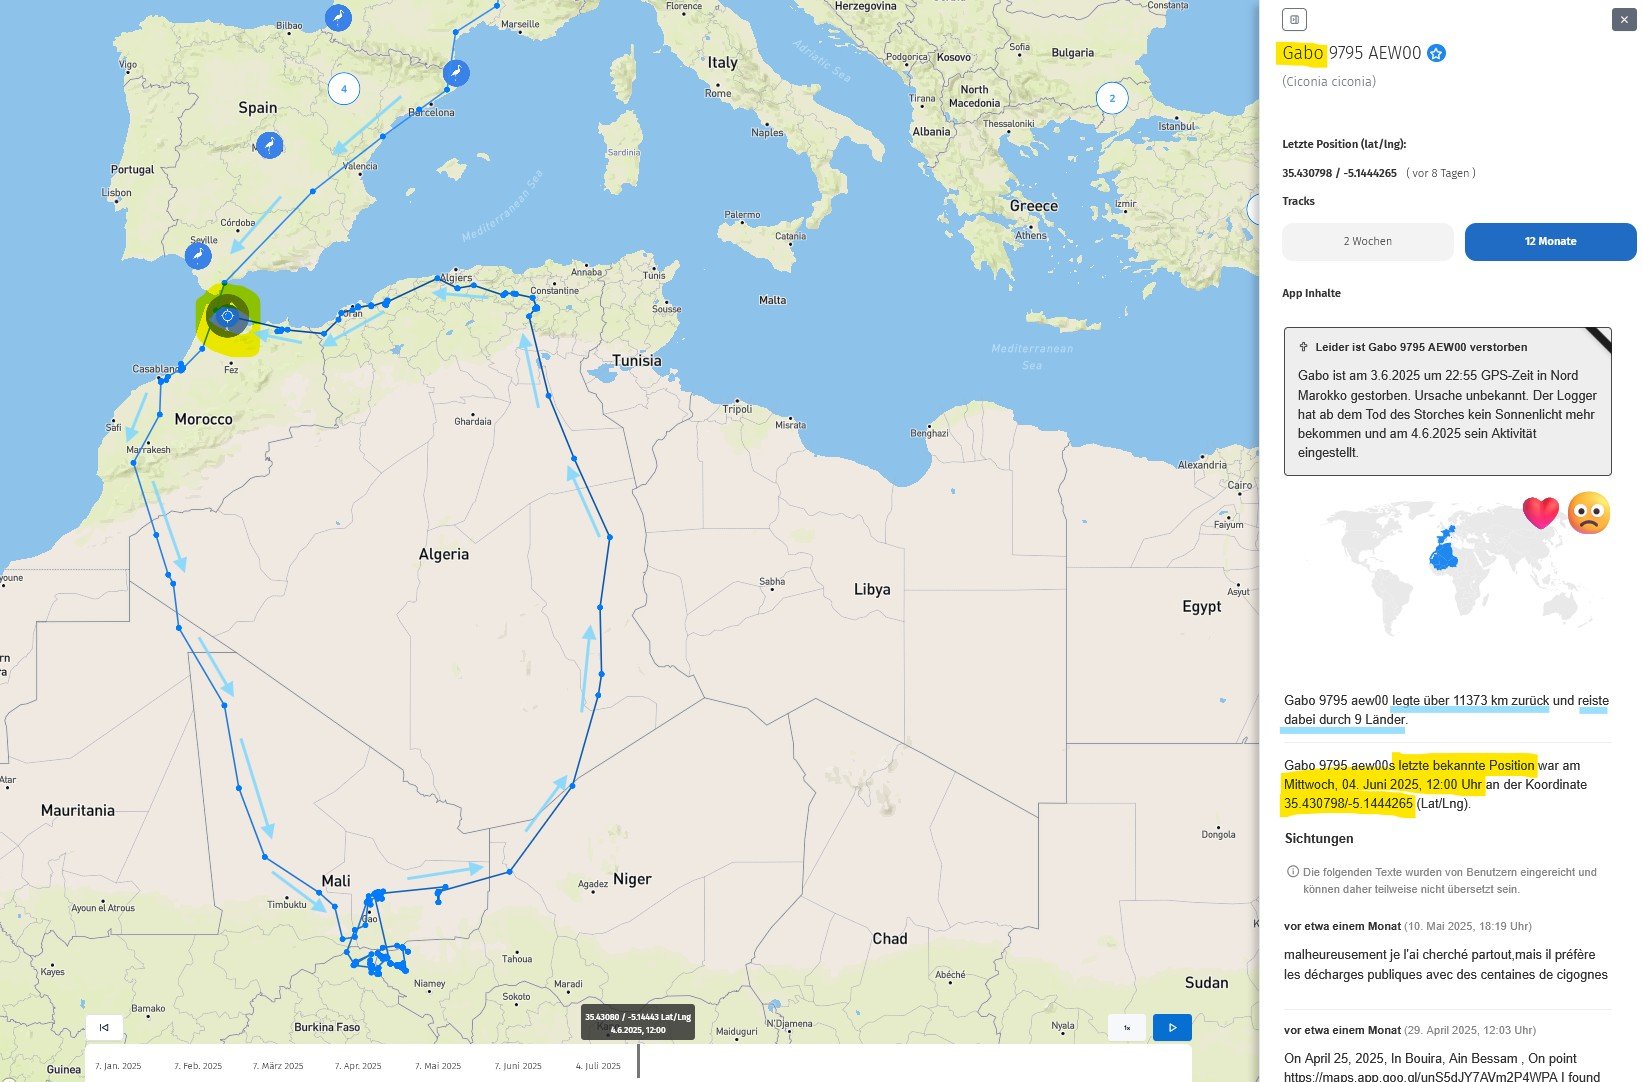Click the timeline at 7. Apr. 2025

[358, 1066]
